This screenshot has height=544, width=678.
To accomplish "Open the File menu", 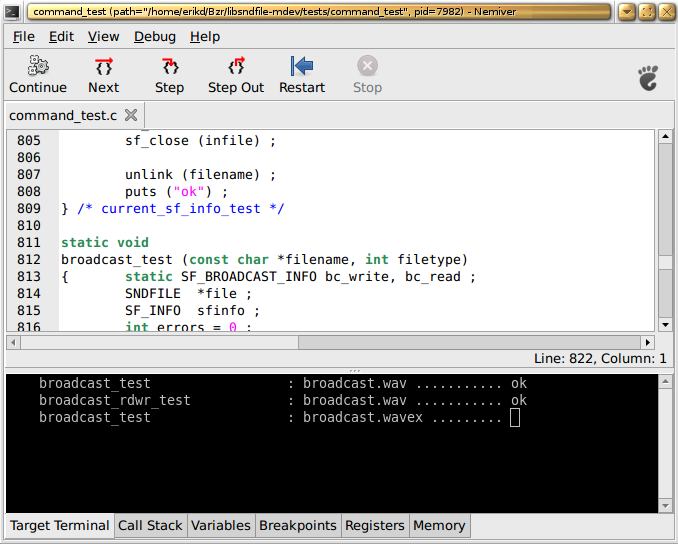I will [23, 37].
